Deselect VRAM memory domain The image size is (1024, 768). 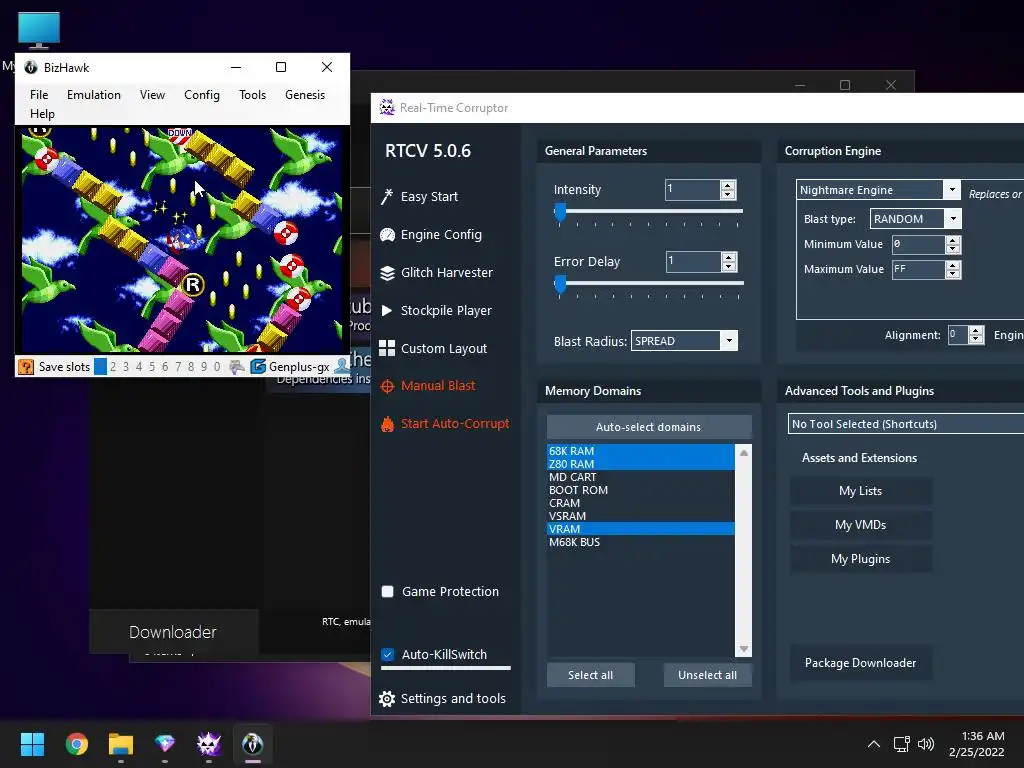pyautogui.click(x=641, y=529)
